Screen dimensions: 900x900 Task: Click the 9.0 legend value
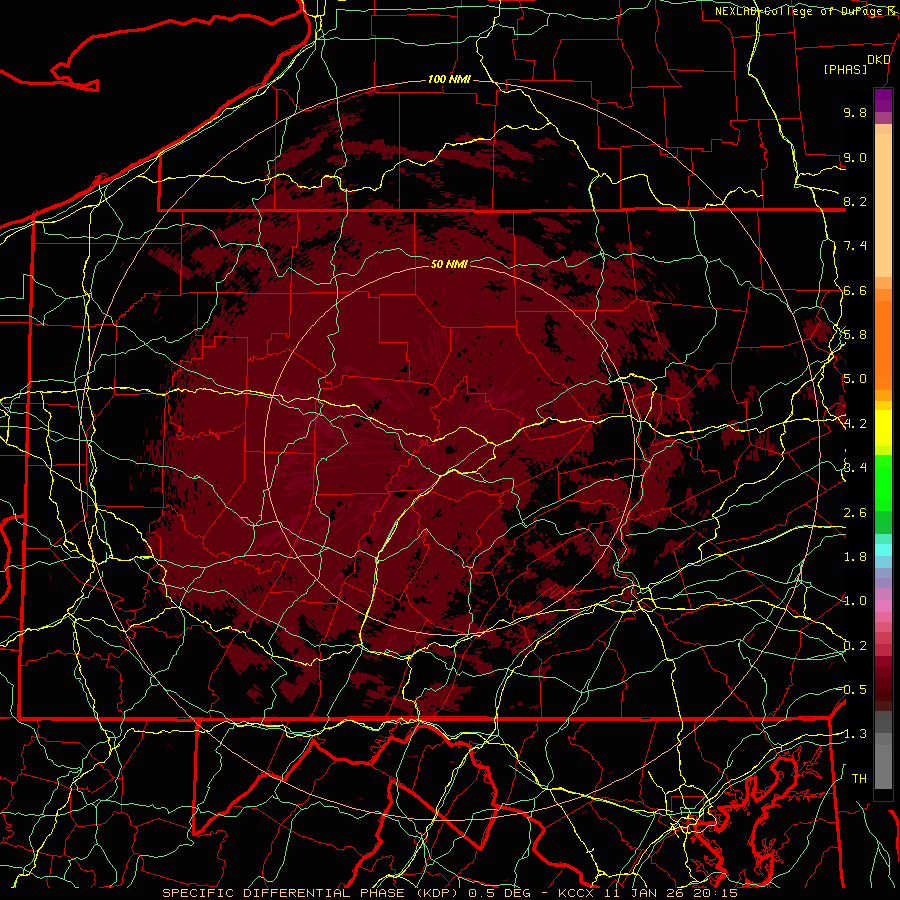pyautogui.click(x=855, y=157)
